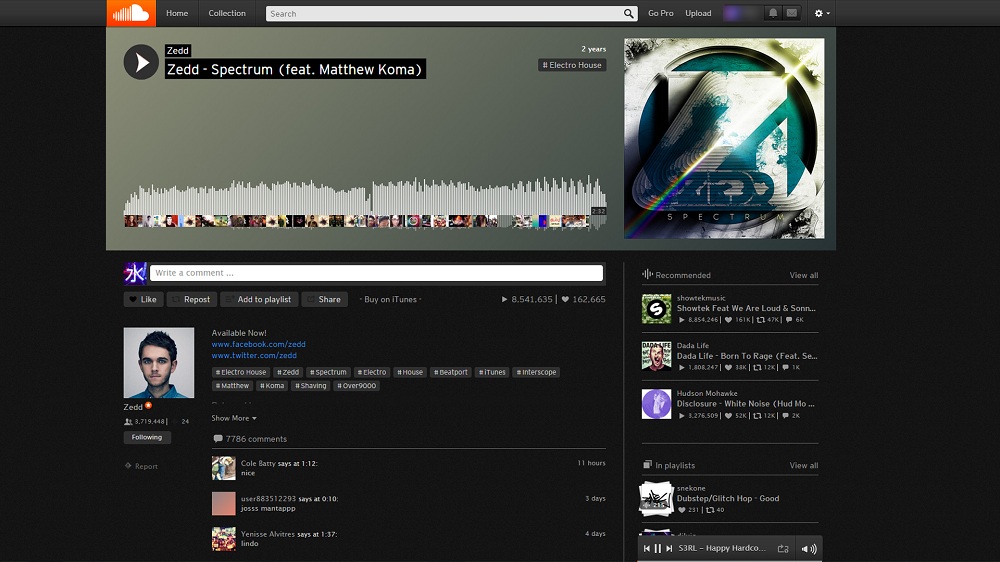Click the 8,541,635 plays count
The image size is (1000, 562).
pyautogui.click(x=527, y=299)
